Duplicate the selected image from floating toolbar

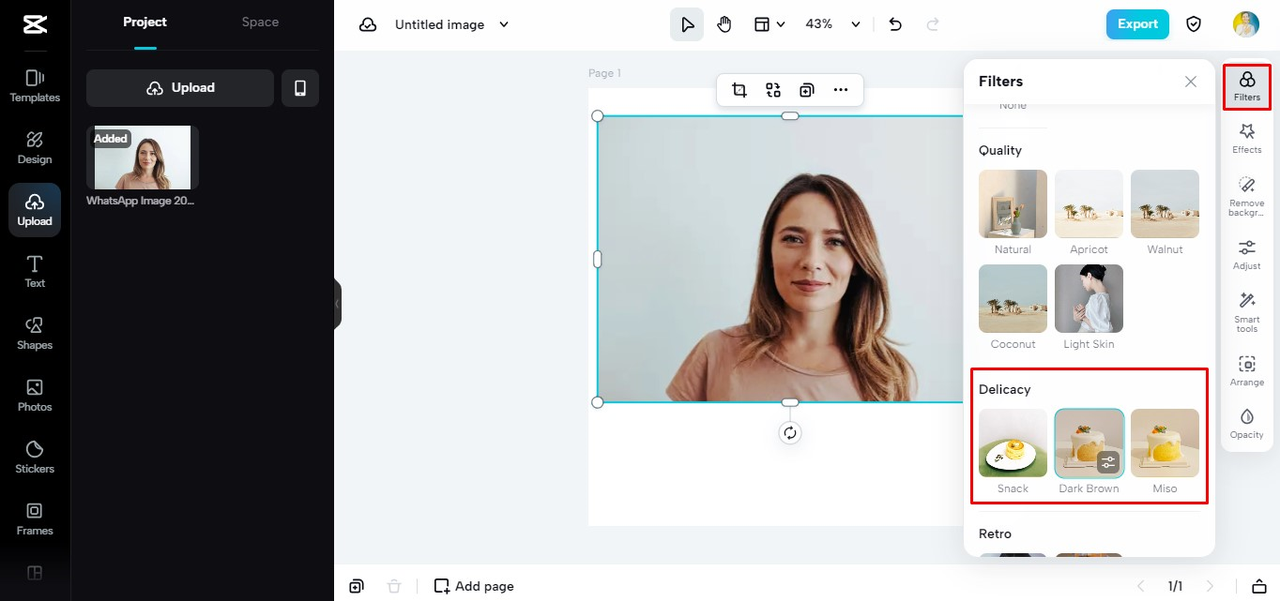tap(807, 90)
